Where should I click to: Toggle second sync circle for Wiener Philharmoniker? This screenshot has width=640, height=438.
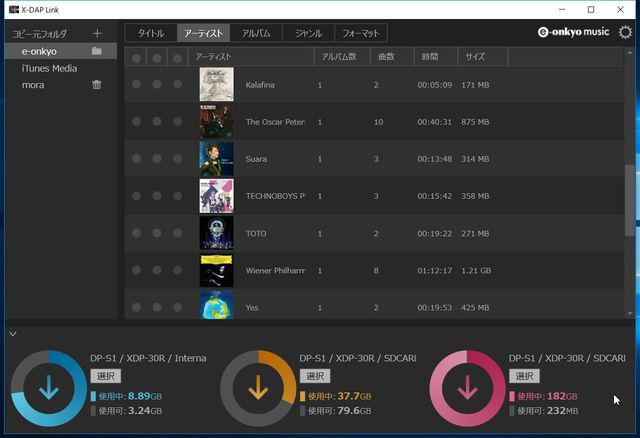tap(157, 270)
